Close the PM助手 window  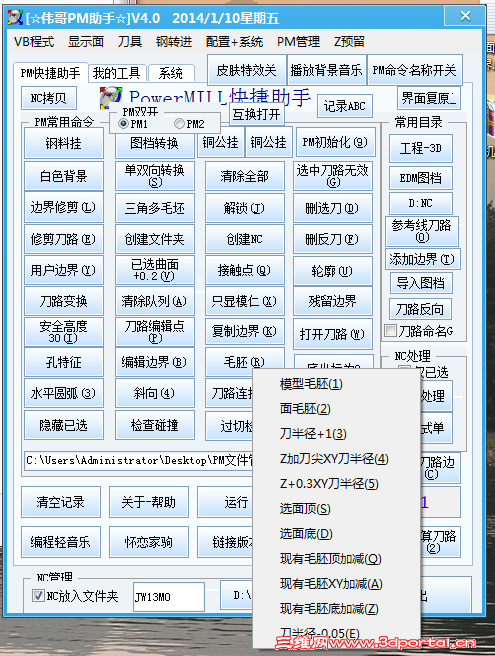[x=465, y=16]
